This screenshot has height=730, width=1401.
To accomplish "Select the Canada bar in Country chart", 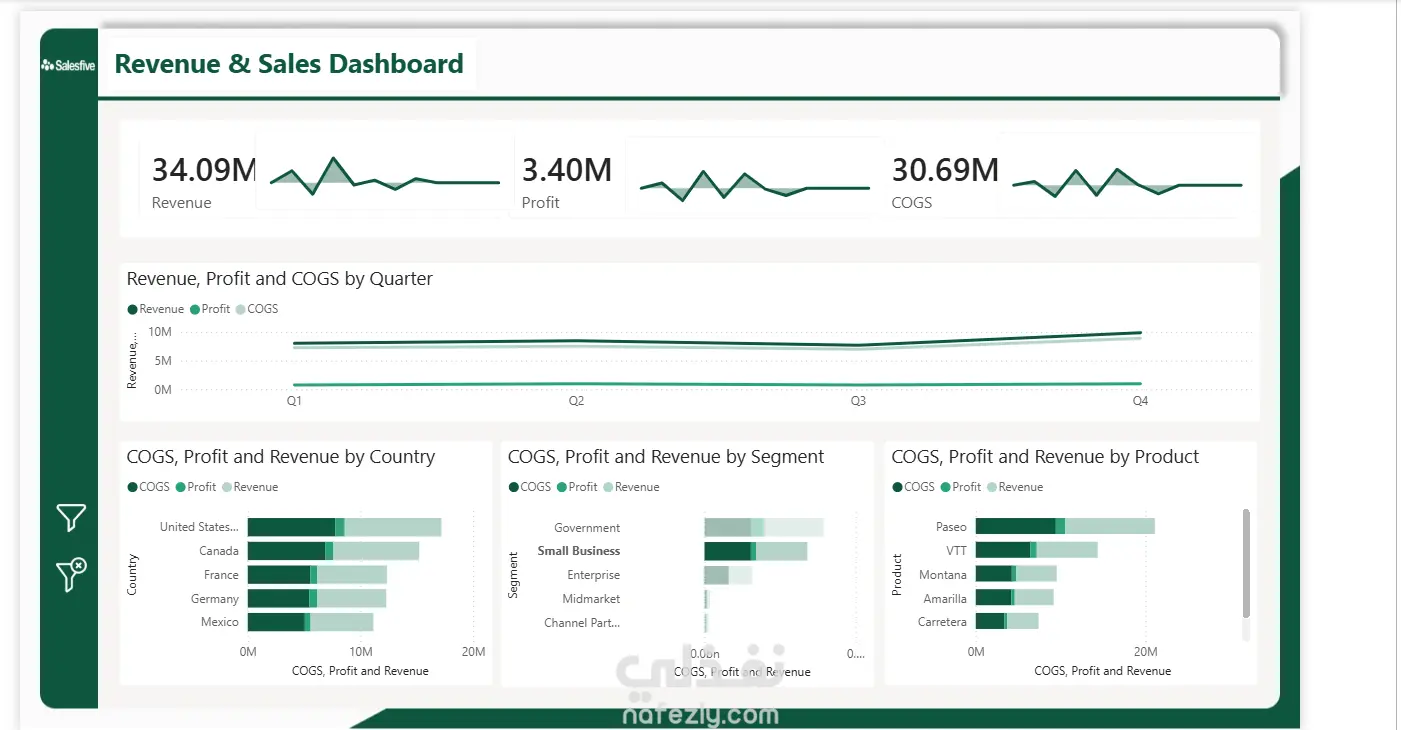I will (333, 551).
